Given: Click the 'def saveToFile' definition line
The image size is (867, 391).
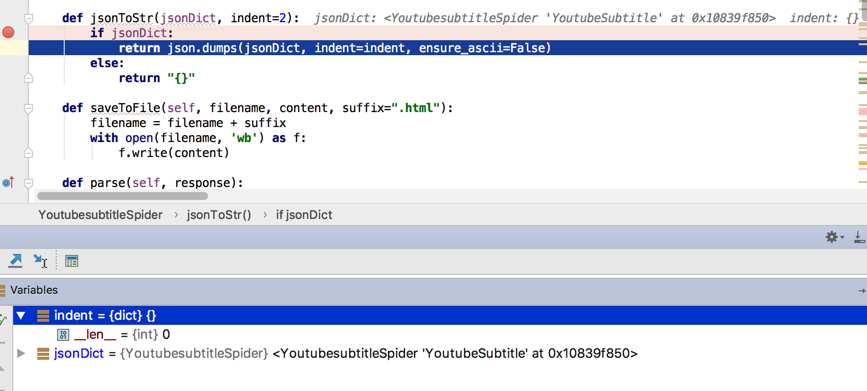Looking at the screenshot, I should (258, 108).
